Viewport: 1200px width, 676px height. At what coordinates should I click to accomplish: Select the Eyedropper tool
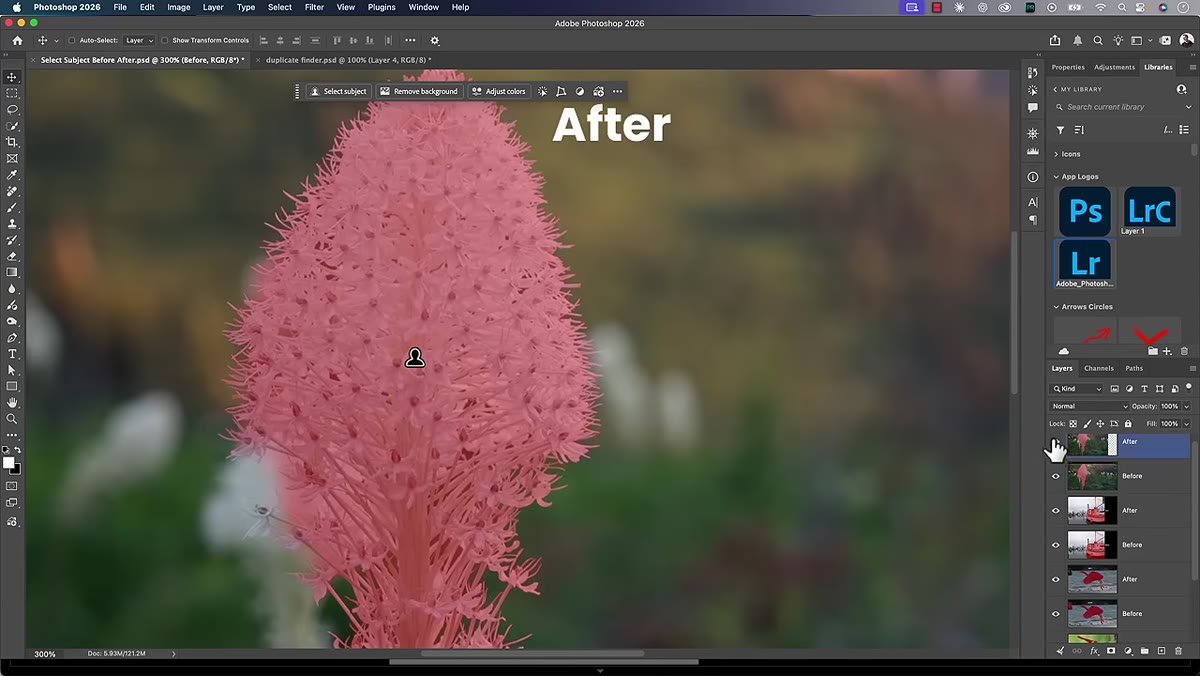click(12, 175)
